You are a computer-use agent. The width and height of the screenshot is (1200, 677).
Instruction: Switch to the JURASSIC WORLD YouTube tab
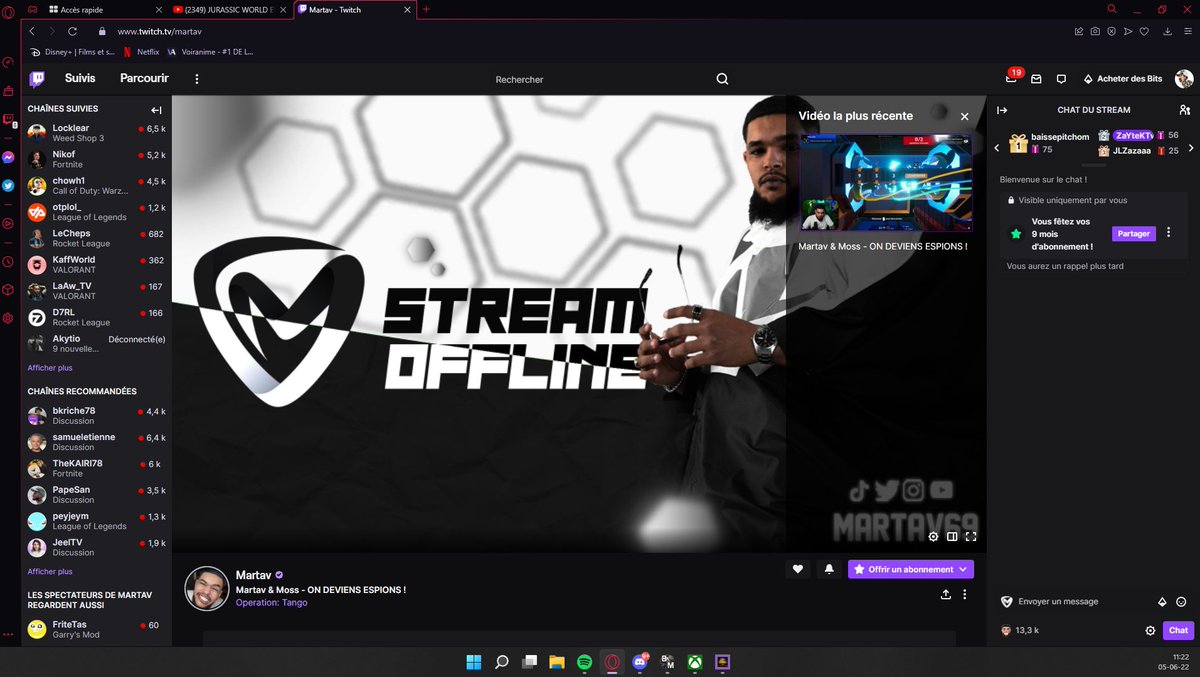231,9
